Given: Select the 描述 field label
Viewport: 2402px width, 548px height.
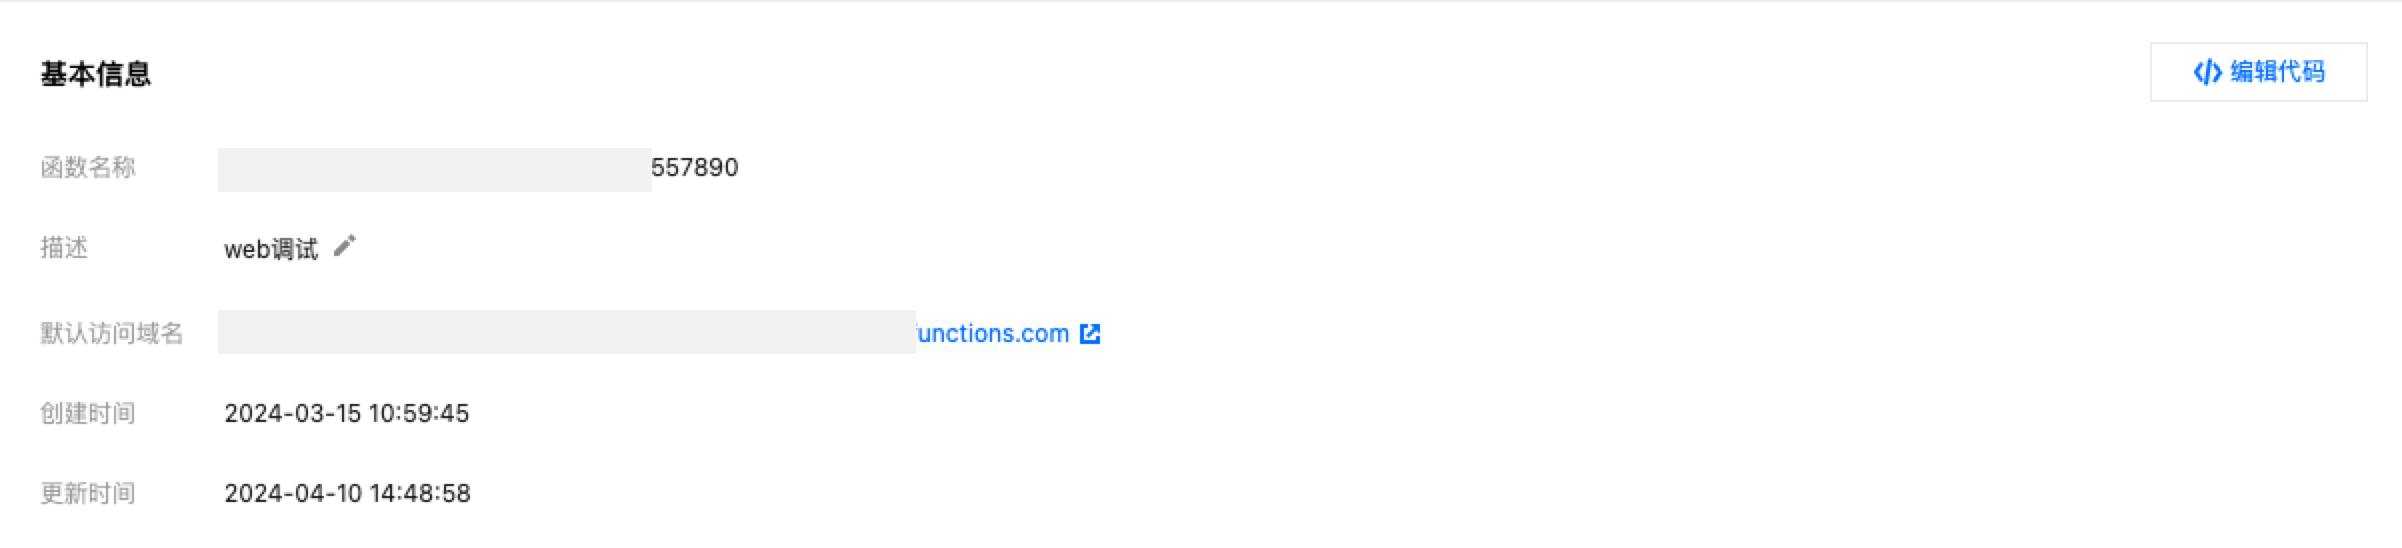Looking at the screenshot, I should click(x=64, y=248).
